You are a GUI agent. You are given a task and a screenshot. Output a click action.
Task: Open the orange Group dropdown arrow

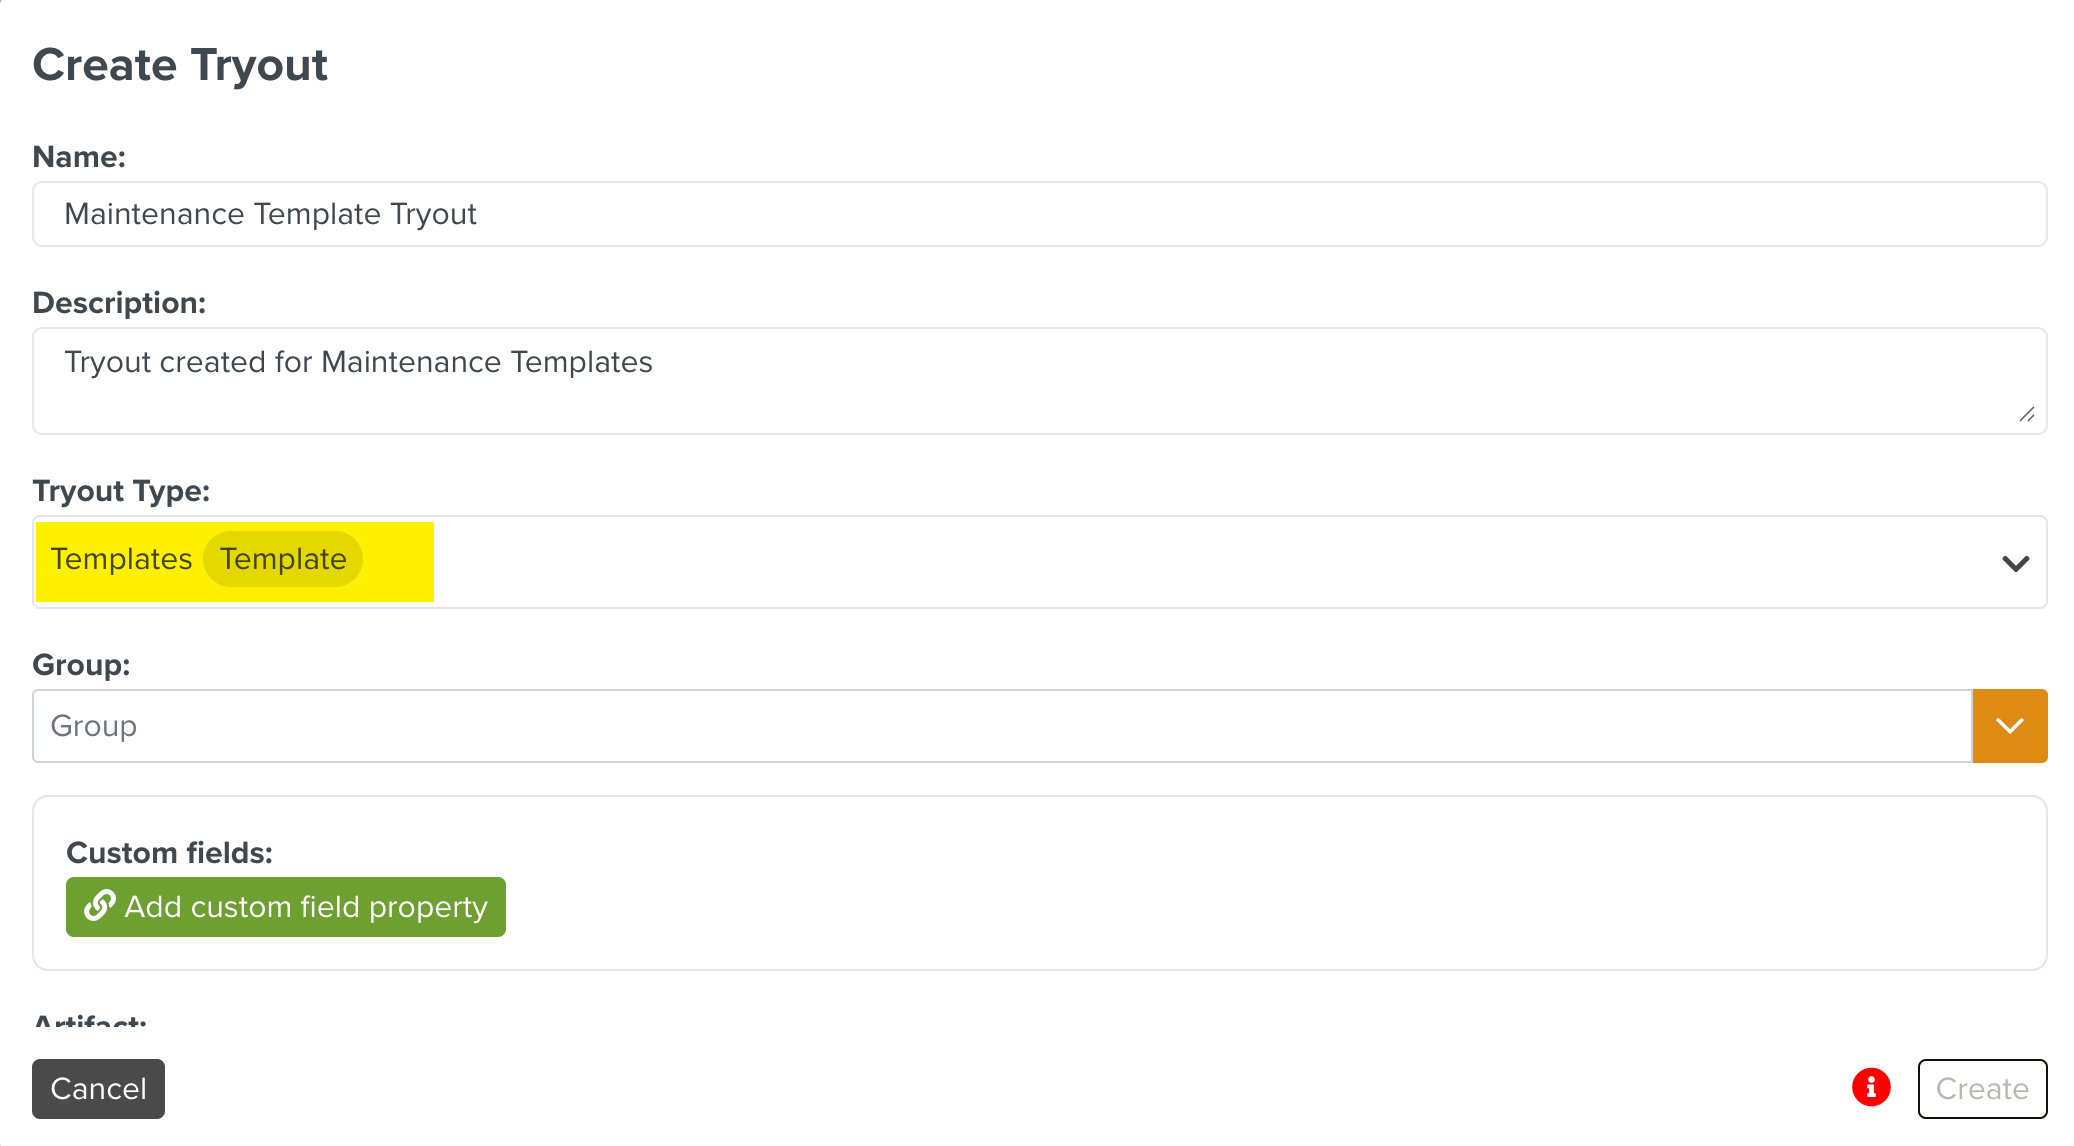pos(2009,726)
